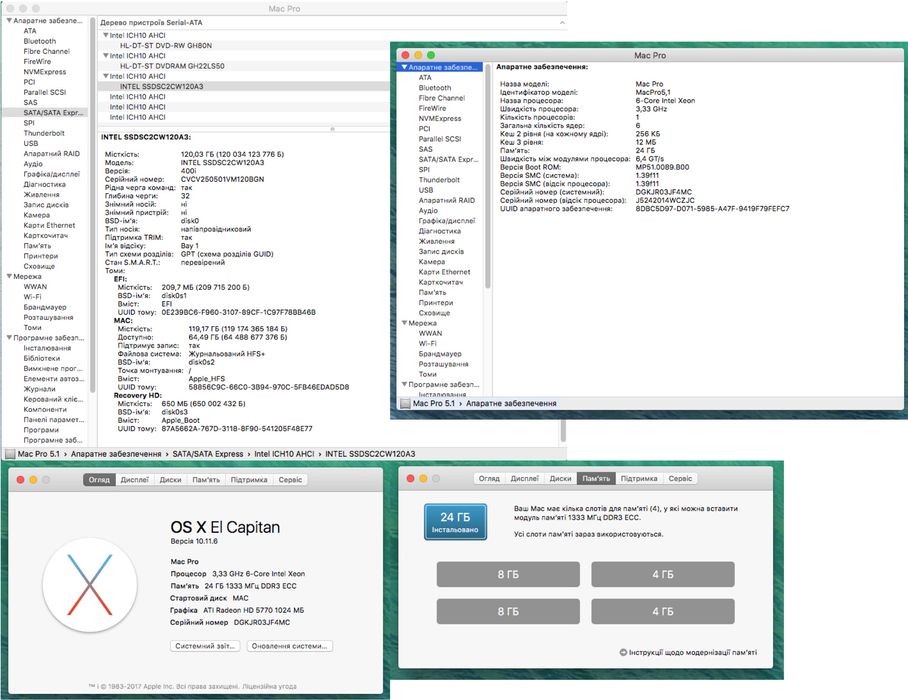Open Журнали in left window sidebar
The width and height of the screenshot is (908, 700).
coord(39,389)
